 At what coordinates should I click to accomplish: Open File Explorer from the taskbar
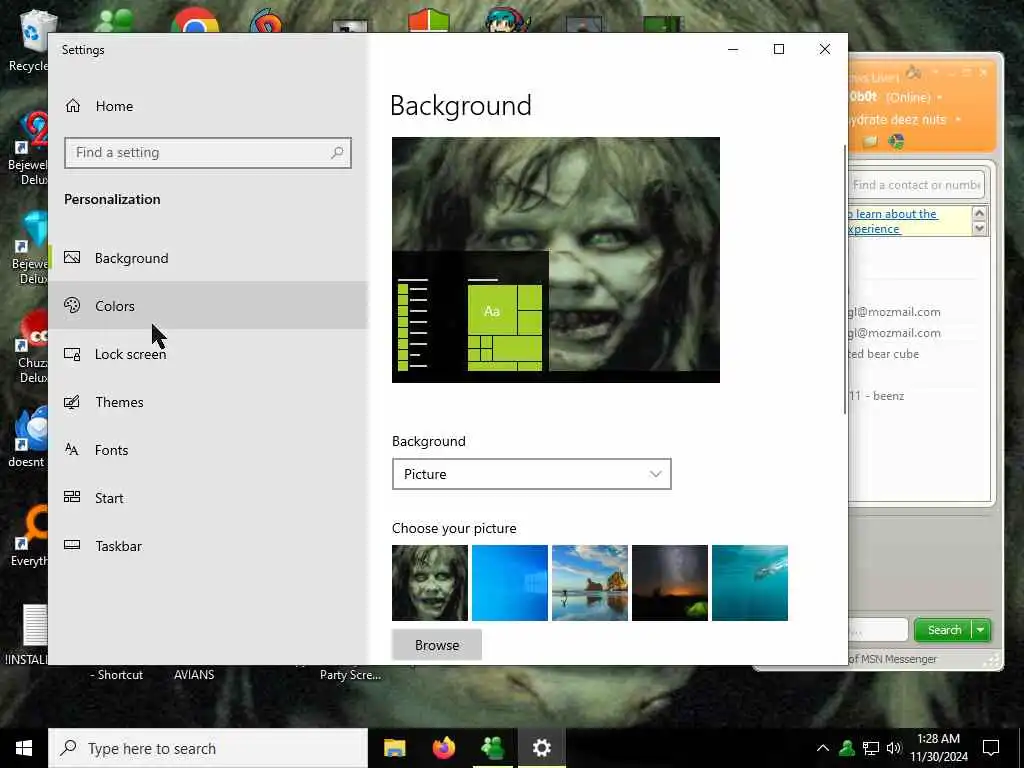click(394, 748)
